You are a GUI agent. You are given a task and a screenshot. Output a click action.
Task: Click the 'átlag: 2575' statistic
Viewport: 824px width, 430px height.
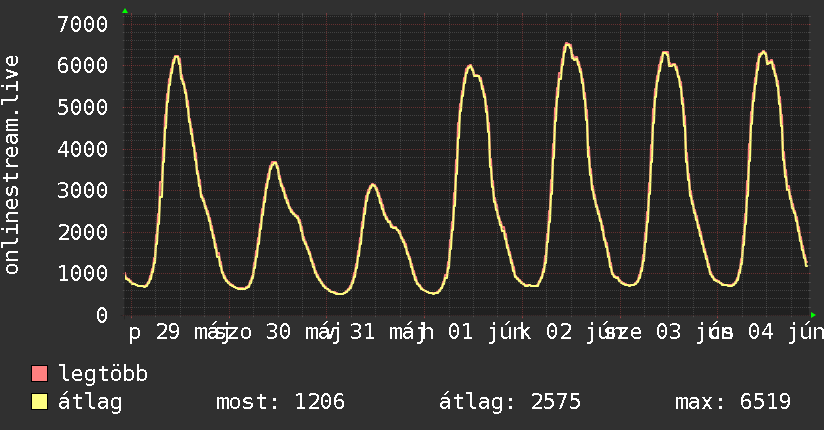point(510,402)
